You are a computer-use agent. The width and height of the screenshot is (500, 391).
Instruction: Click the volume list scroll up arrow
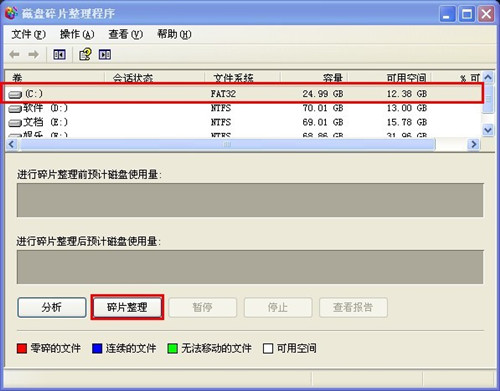488,78
